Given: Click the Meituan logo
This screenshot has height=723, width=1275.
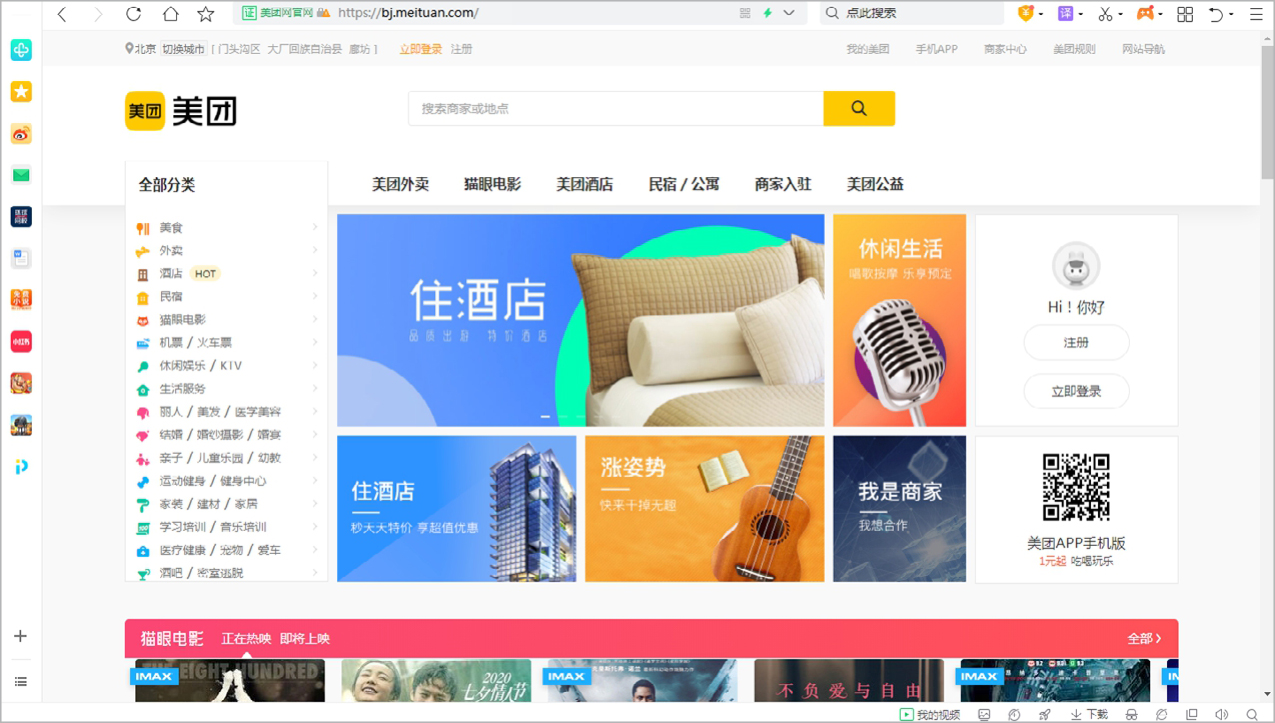Looking at the screenshot, I should point(181,111).
